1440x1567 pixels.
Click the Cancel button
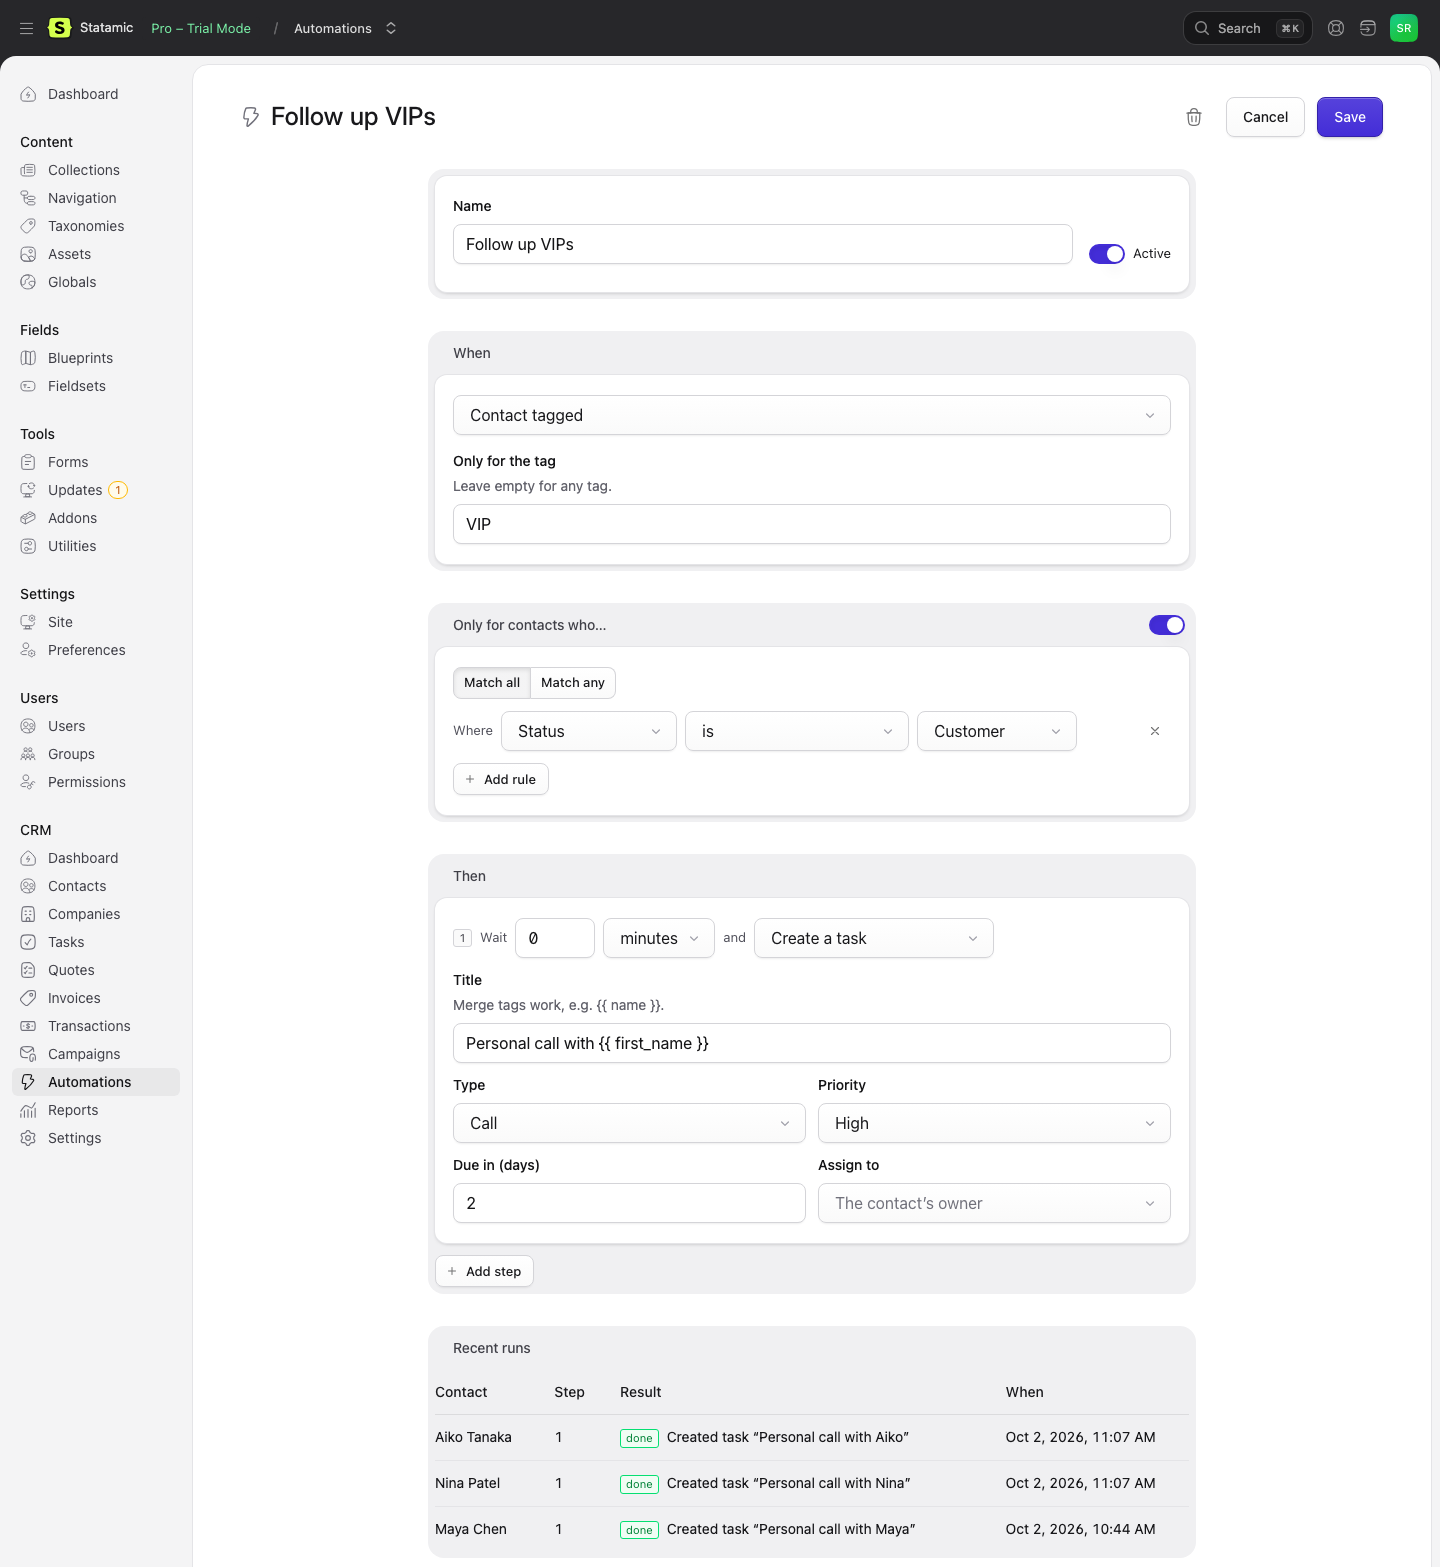point(1265,117)
